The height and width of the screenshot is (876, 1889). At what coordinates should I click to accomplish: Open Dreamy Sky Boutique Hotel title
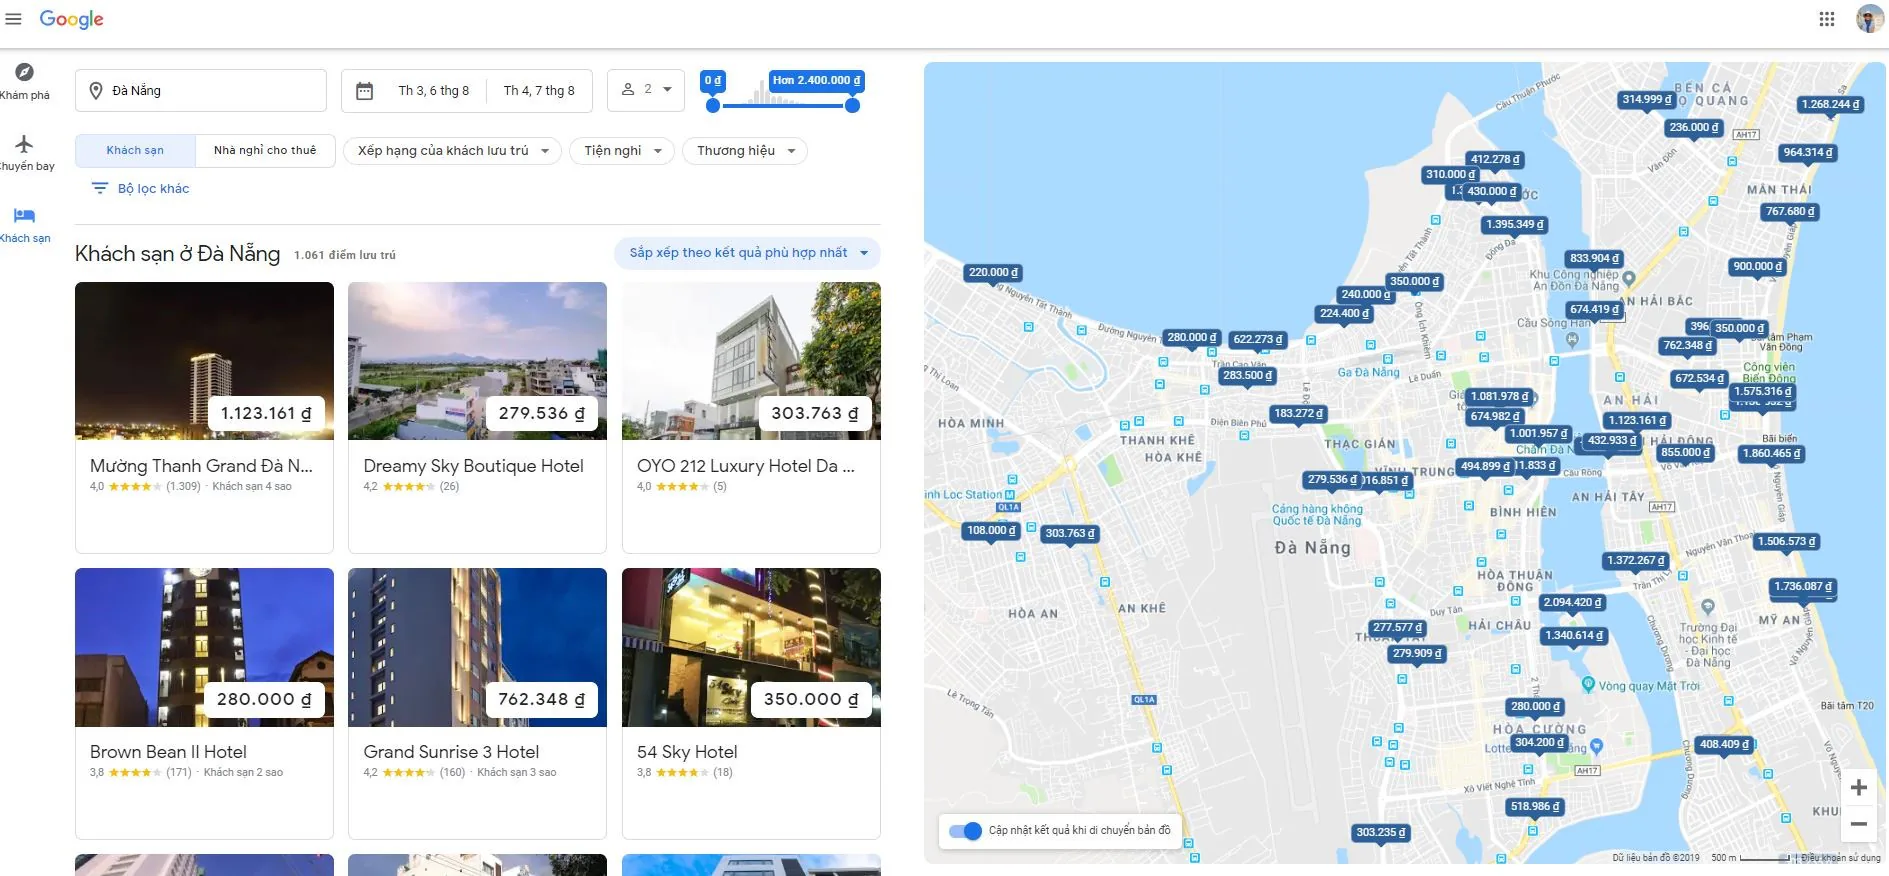pyautogui.click(x=473, y=466)
